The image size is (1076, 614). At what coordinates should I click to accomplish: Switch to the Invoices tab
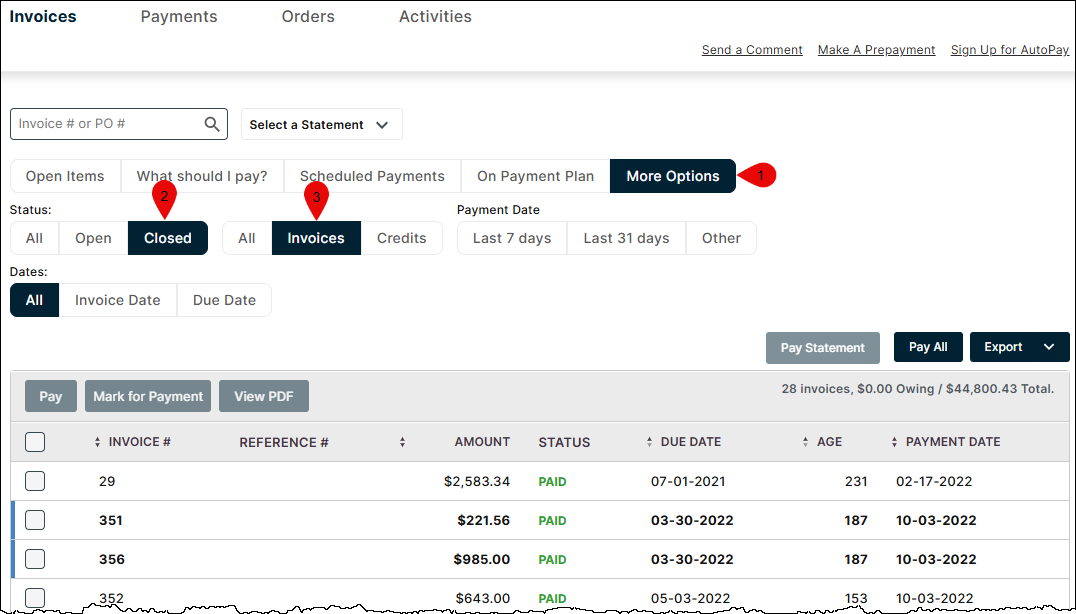tap(43, 16)
